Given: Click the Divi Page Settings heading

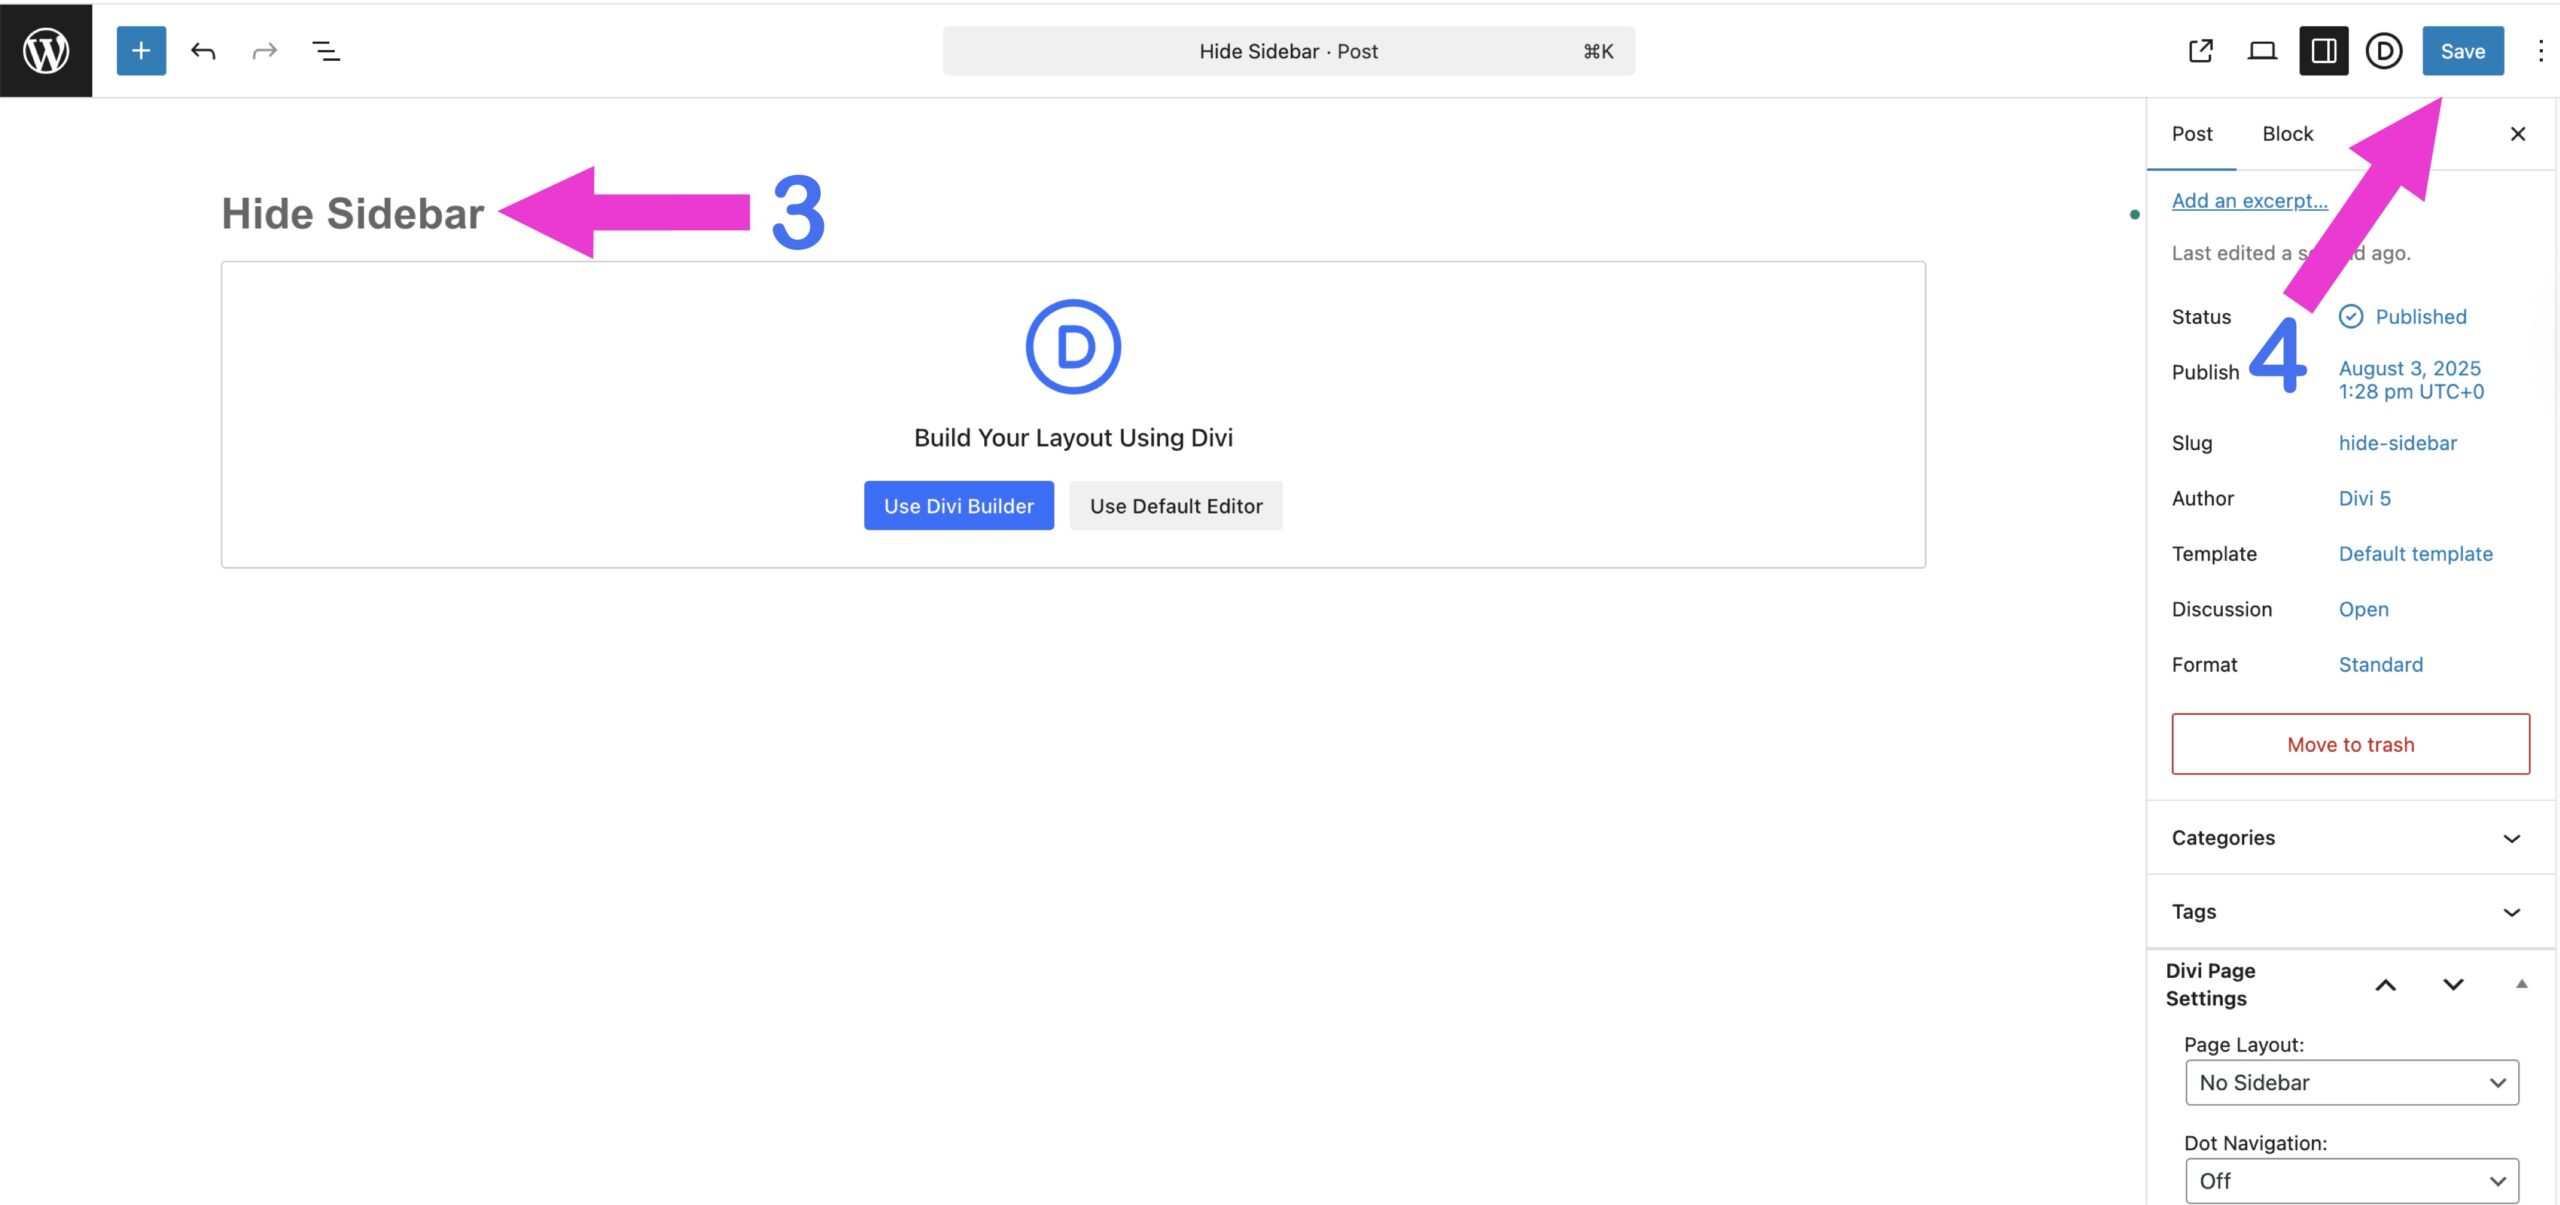Looking at the screenshot, I should coord(2211,985).
